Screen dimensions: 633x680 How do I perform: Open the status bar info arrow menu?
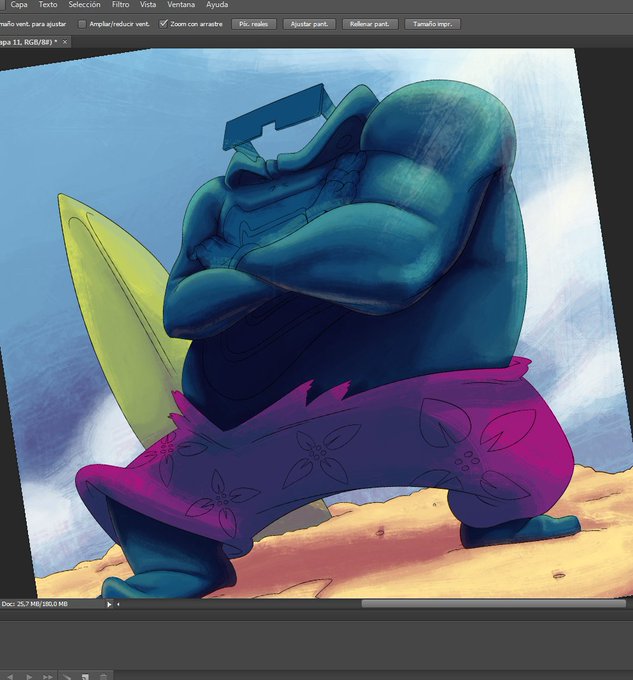(109, 604)
